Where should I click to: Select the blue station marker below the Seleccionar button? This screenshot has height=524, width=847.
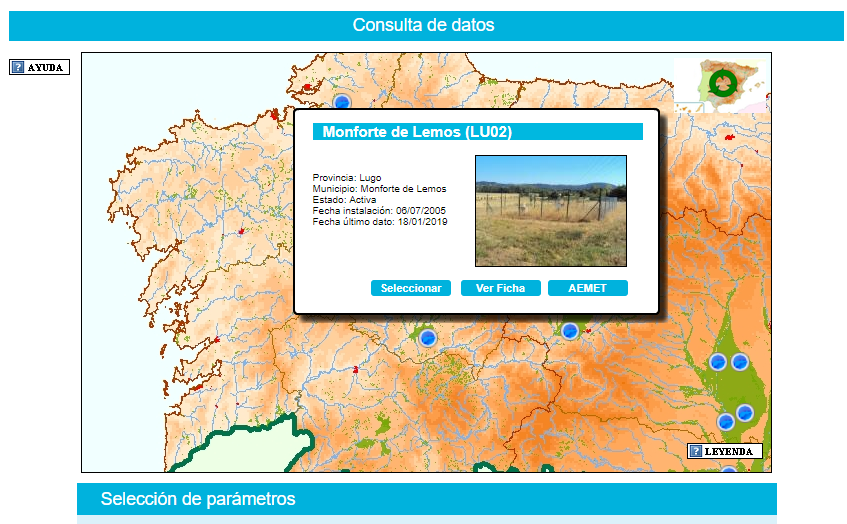point(428,338)
